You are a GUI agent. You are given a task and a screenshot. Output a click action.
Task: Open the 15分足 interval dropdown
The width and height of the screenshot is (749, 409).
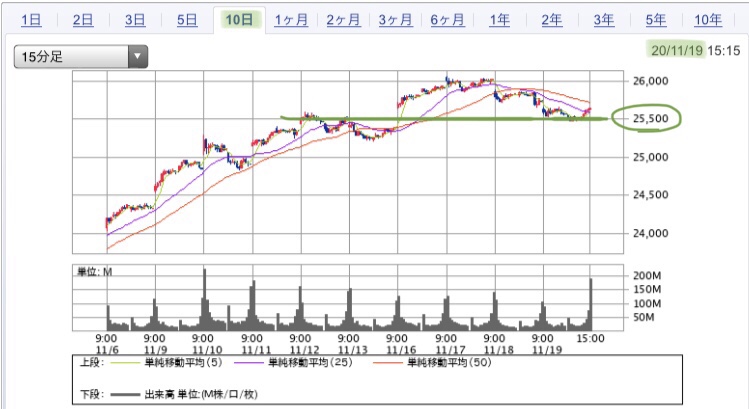(81, 57)
